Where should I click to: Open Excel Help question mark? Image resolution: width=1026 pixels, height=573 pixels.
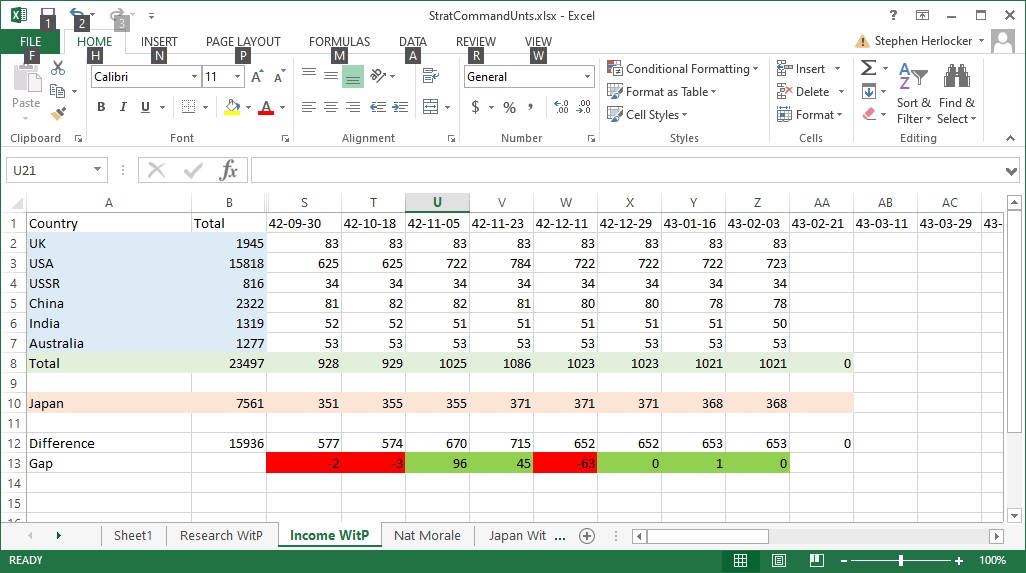point(893,15)
